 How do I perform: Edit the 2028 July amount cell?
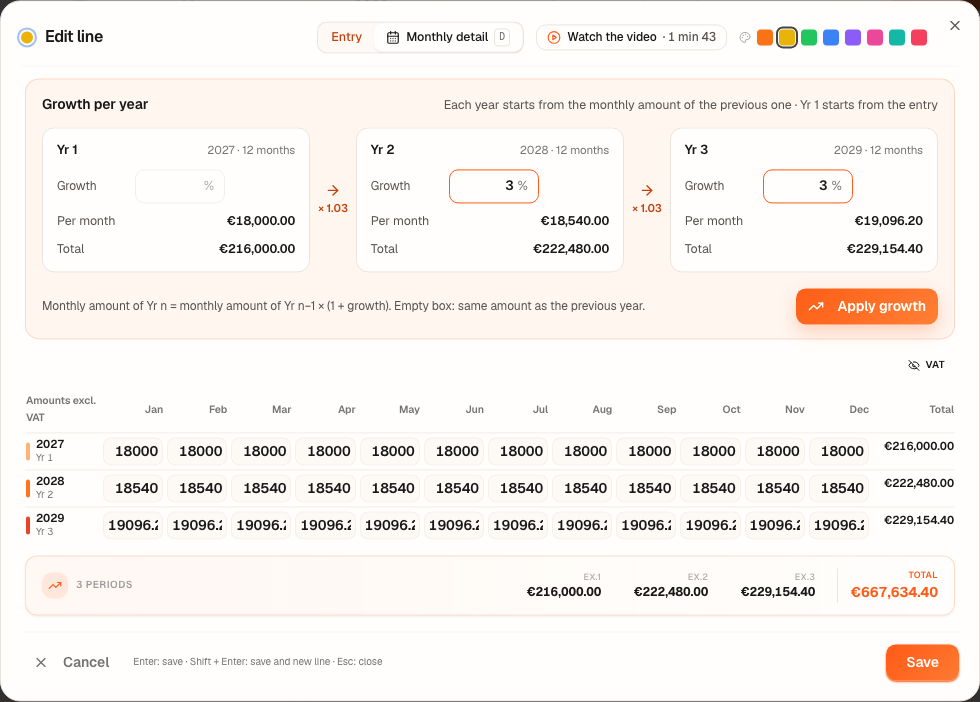pos(518,488)
